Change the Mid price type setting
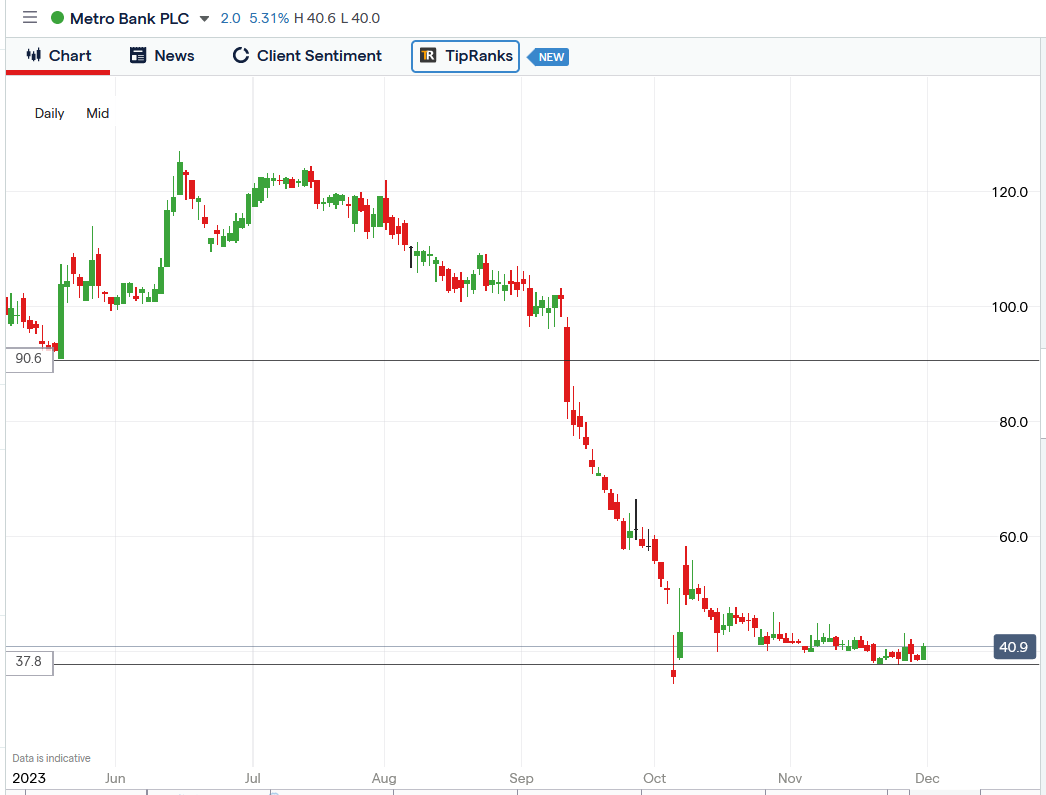The width and height of the screenshot is (1046, 795). [x=97, y=113]
